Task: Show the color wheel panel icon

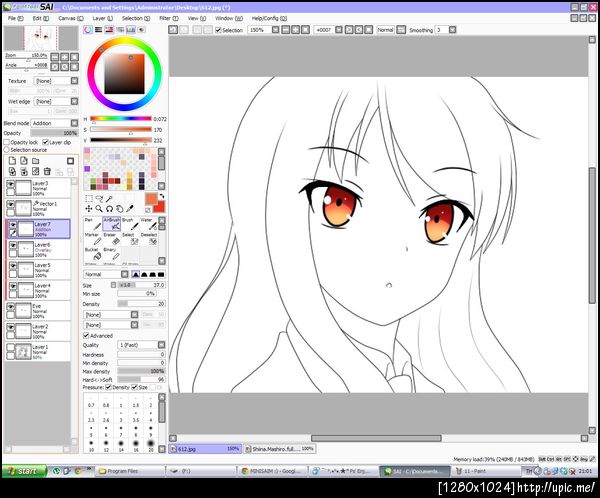Action: [x=88, y=29]
